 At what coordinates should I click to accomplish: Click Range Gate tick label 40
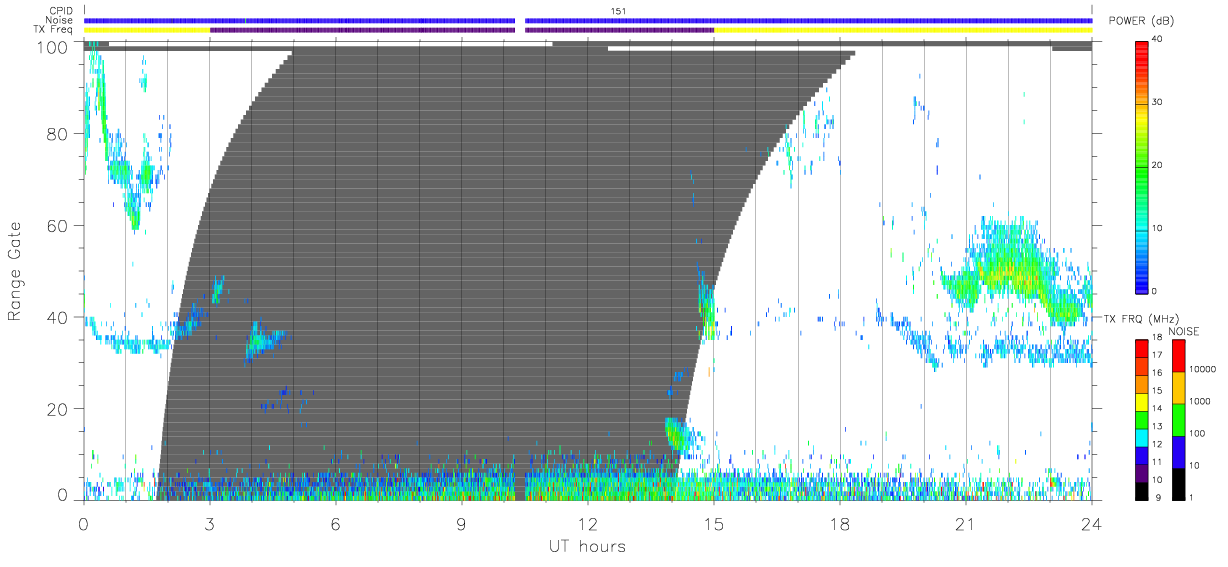57,317
